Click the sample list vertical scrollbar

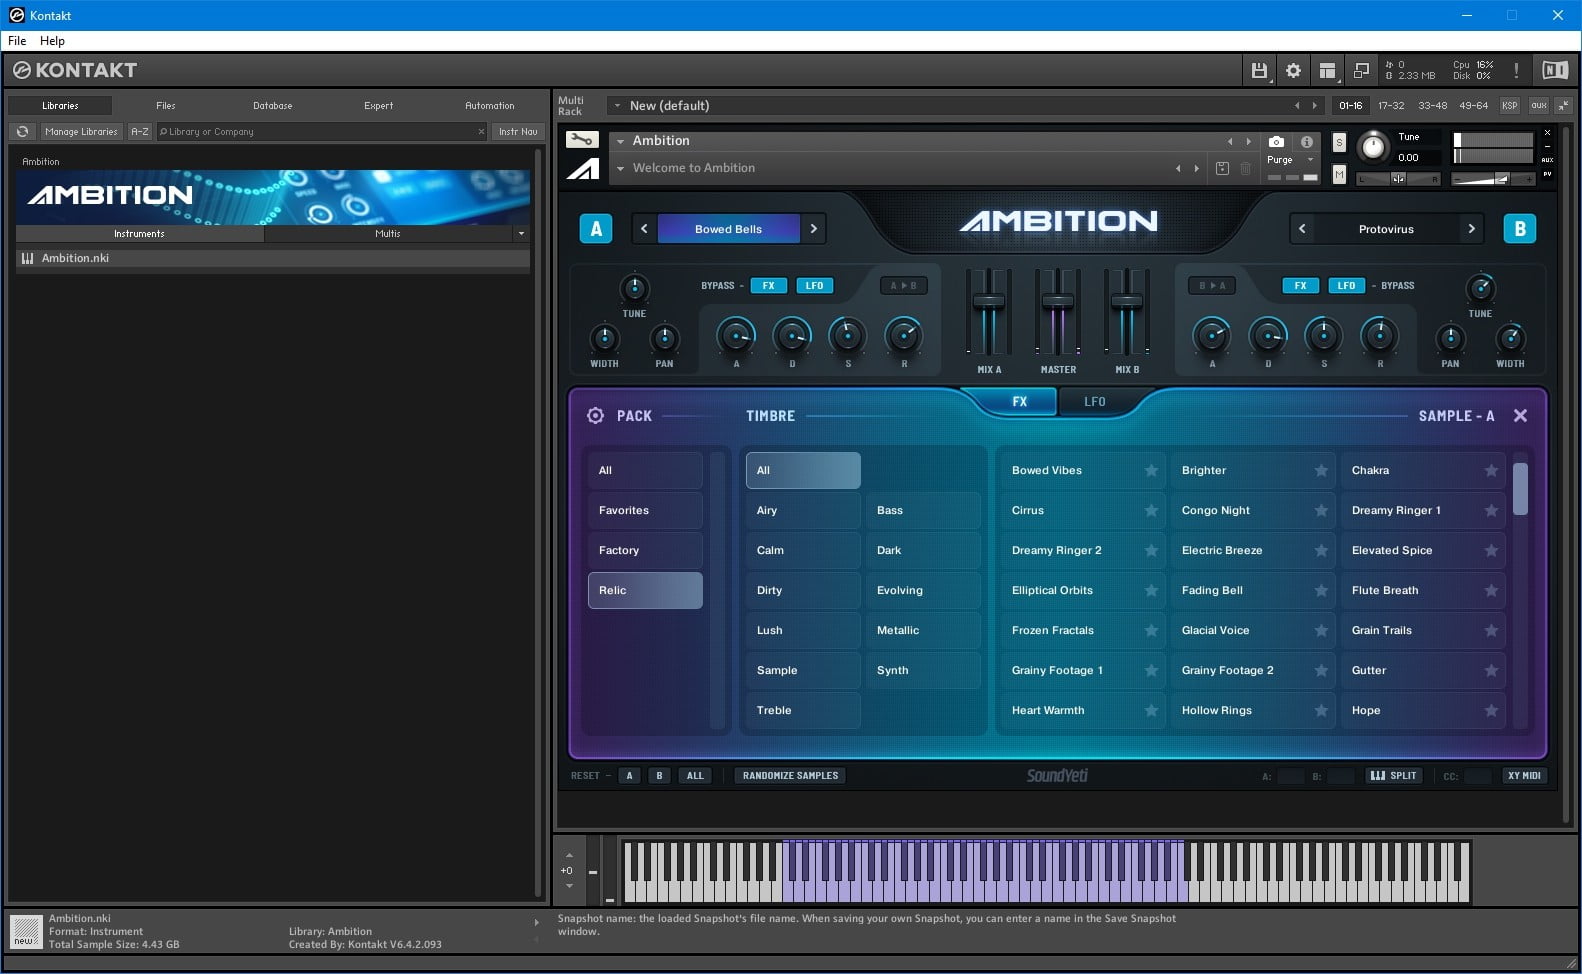pos(1520,489)
